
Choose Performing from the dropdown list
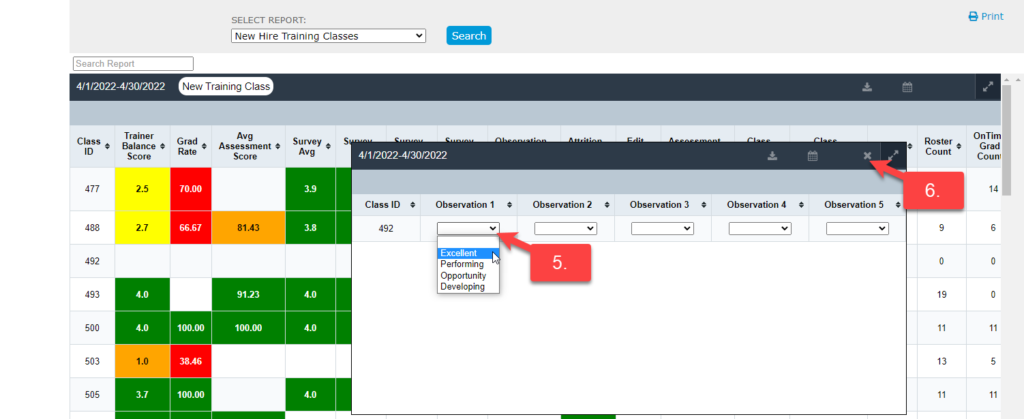461,264
